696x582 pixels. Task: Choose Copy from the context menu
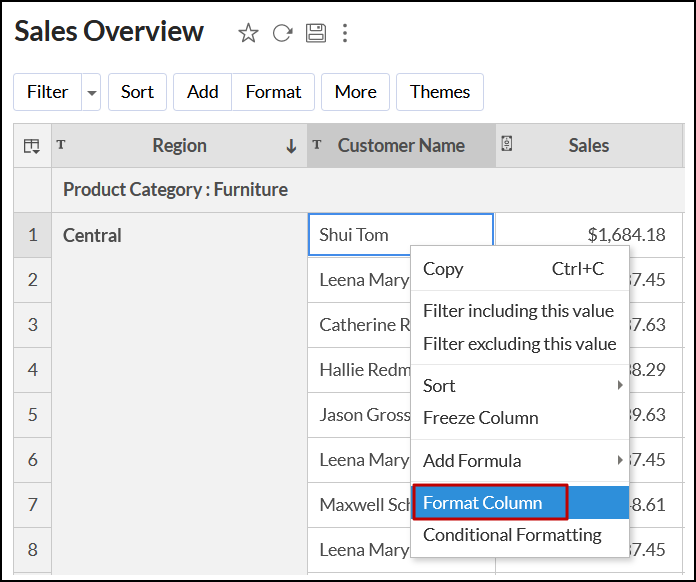coord(443,268)
